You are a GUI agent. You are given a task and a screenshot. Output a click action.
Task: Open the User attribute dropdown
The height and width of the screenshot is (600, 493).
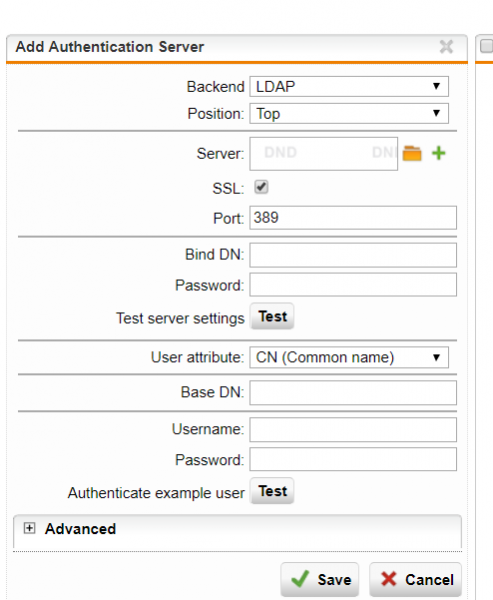[349, 357]
